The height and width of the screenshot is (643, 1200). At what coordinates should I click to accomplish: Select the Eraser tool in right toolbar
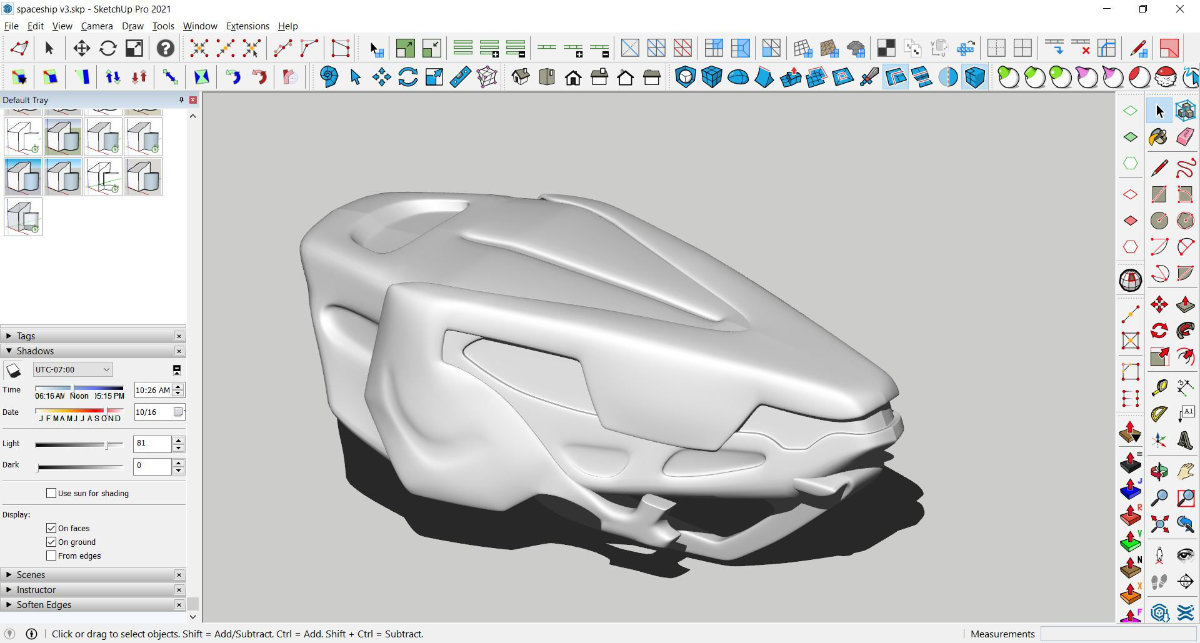[x=1186, y=137]
